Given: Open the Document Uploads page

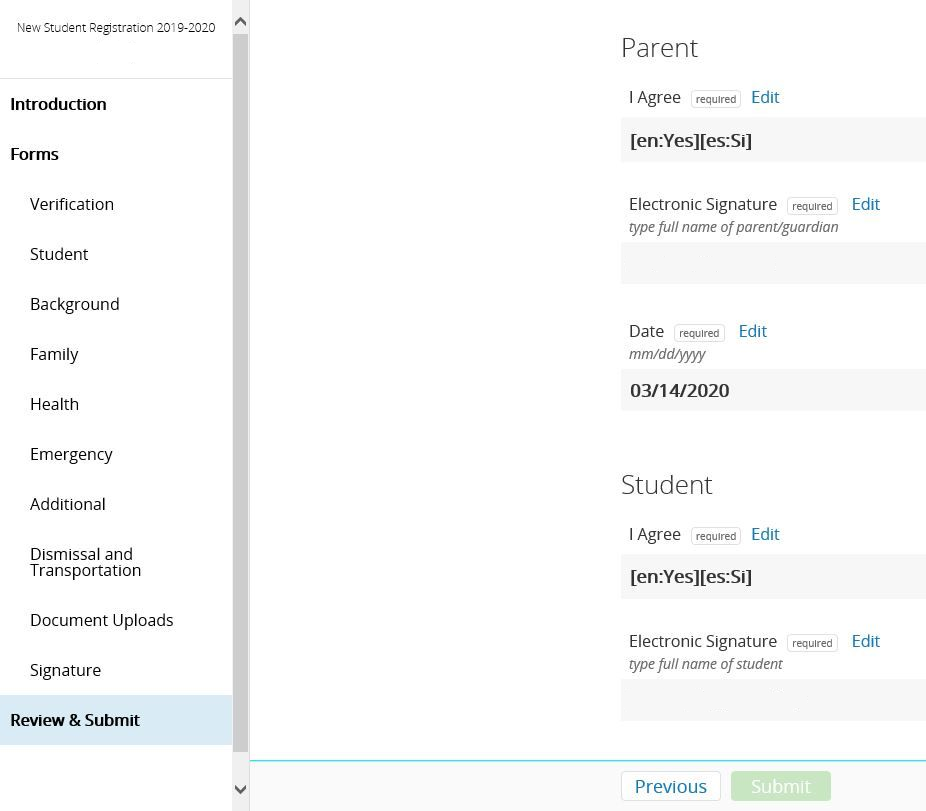Looking at the screenshot, I should 102,620.
